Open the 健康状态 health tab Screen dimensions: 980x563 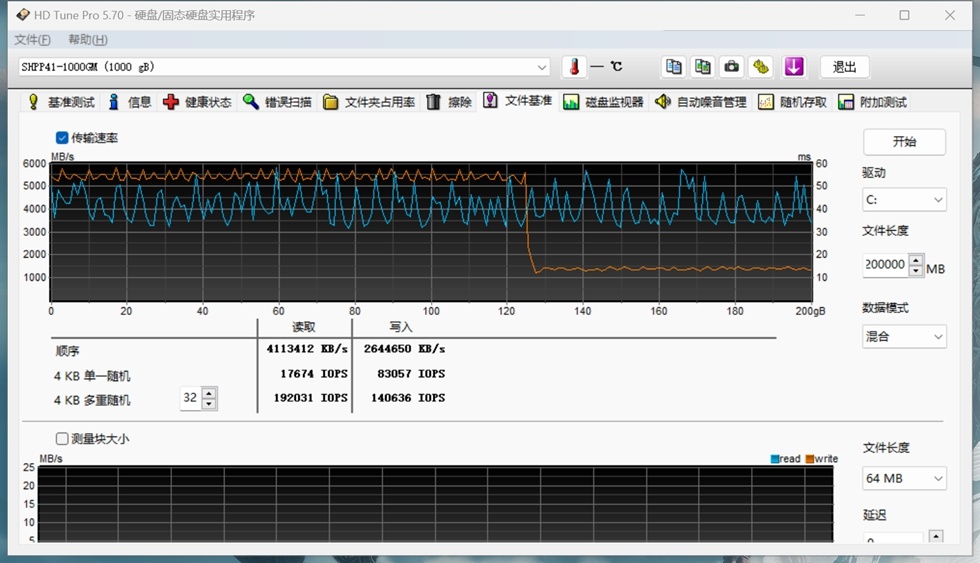point(197,102)
